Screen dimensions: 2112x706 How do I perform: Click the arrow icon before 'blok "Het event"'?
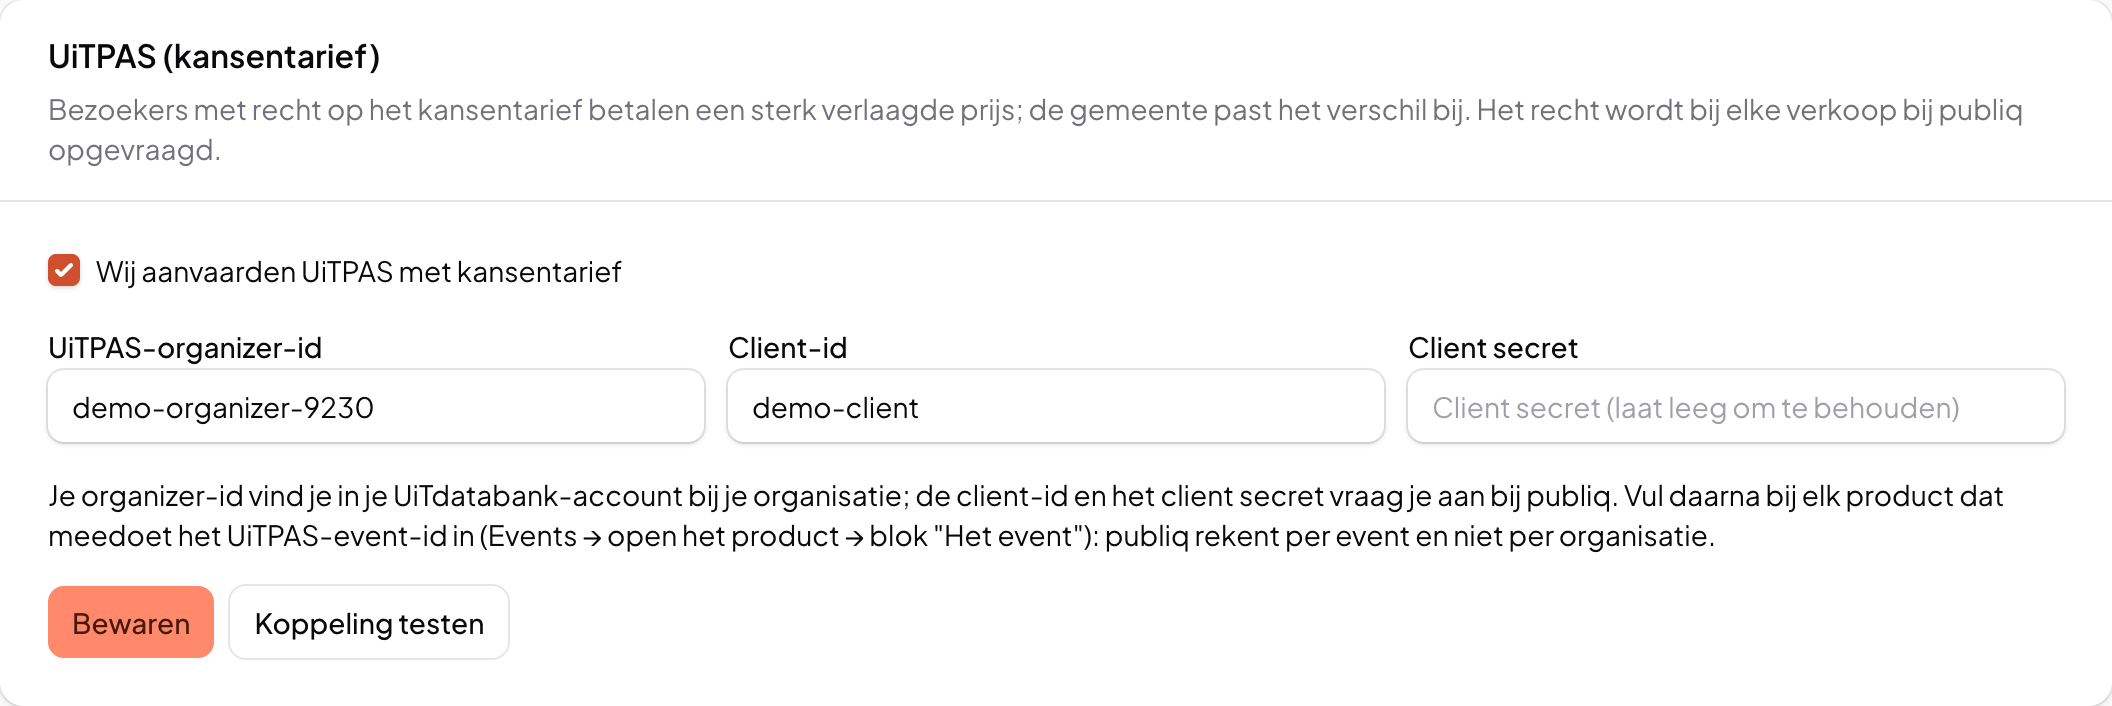point(854,538)
